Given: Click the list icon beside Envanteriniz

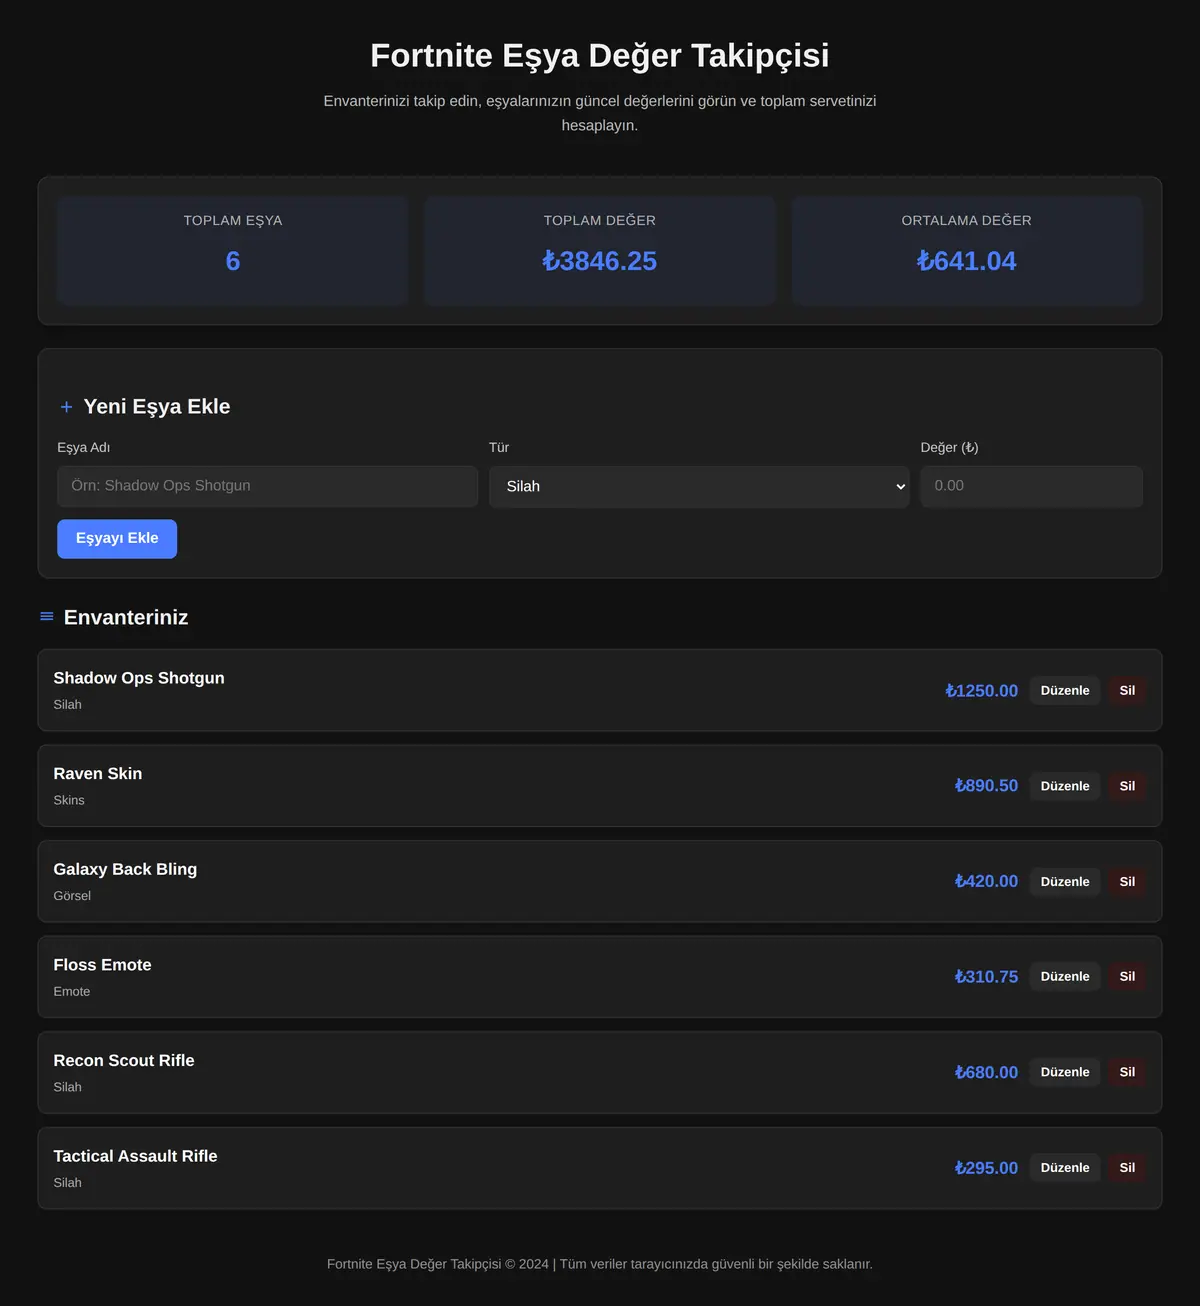Looking at the screenshot, I should coord(46,617).
